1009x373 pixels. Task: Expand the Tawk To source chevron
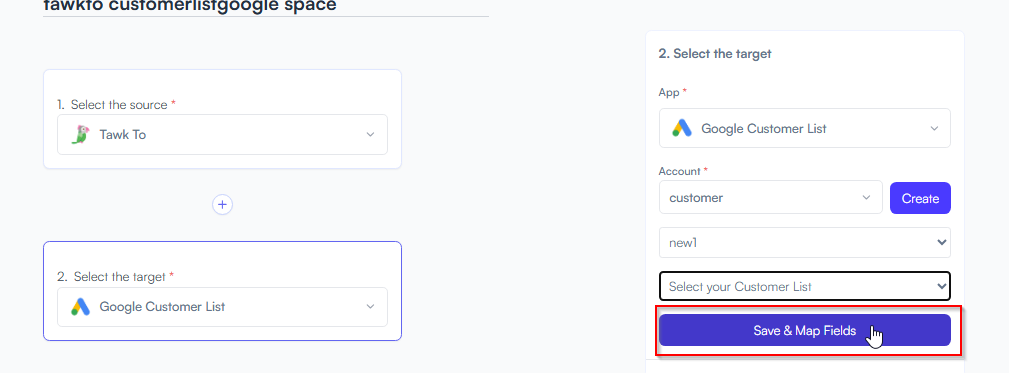[x=370, y=134]
